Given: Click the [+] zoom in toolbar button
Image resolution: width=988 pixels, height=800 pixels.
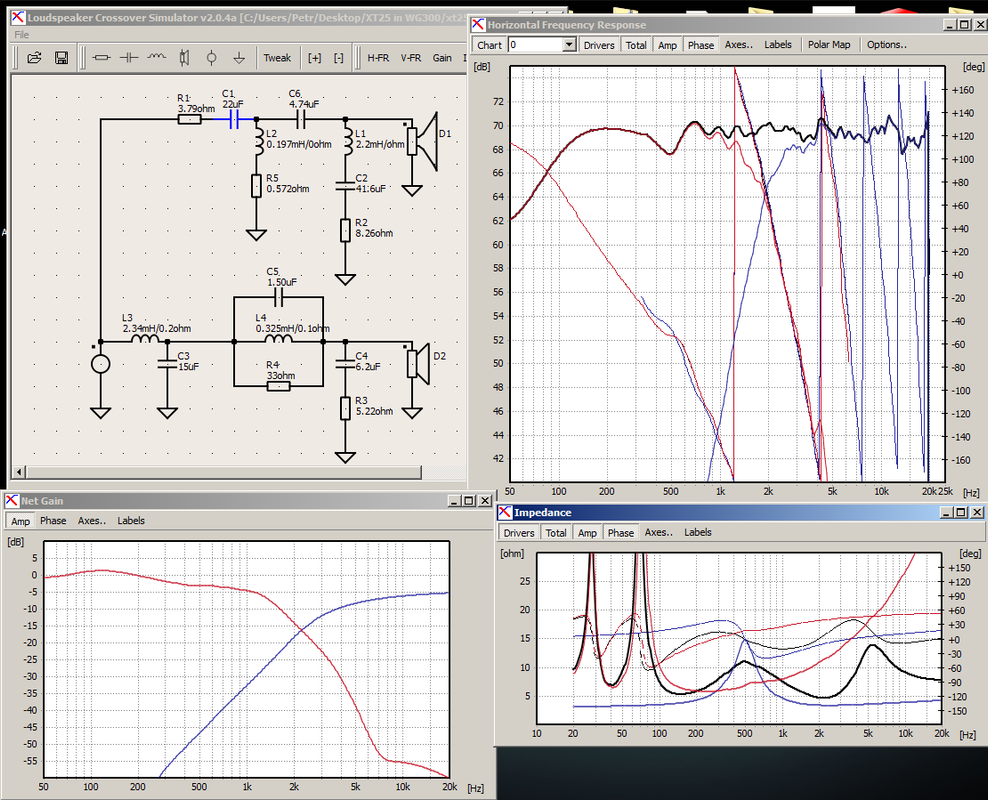Looking at the screenshot, I should tap(314, 58).
